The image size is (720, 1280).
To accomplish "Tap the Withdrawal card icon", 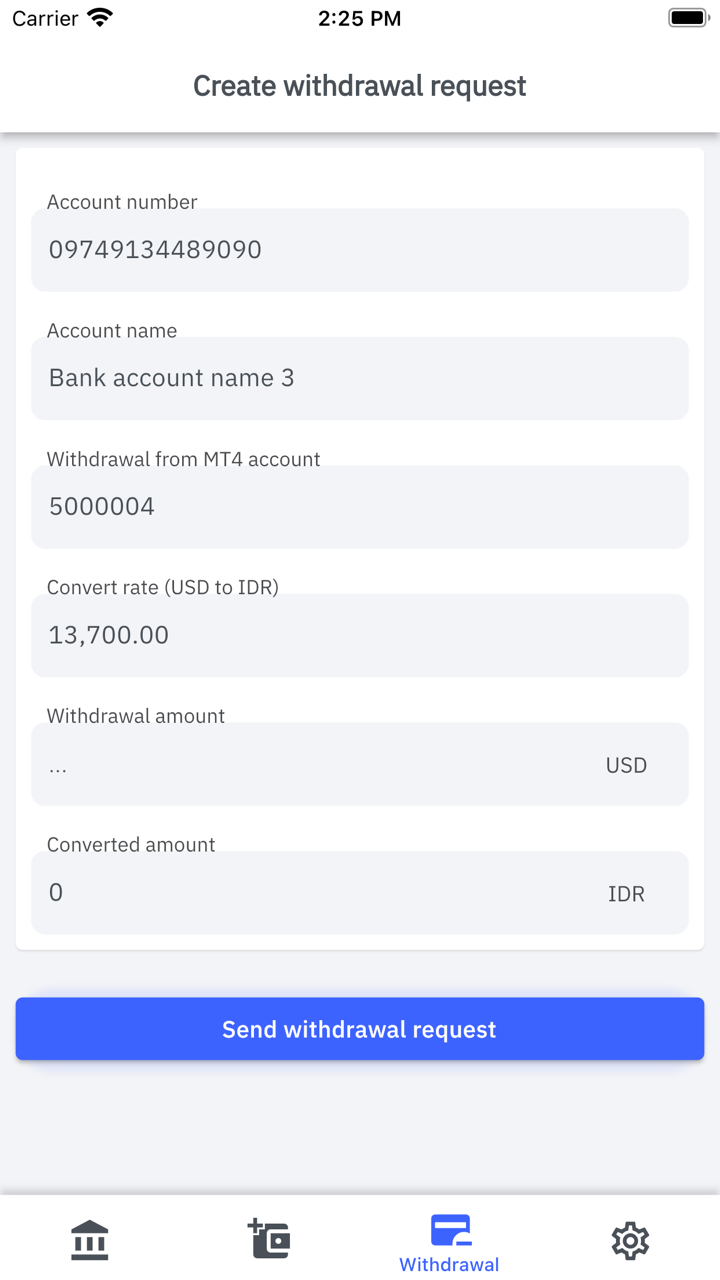I will tap(450, 1230).
